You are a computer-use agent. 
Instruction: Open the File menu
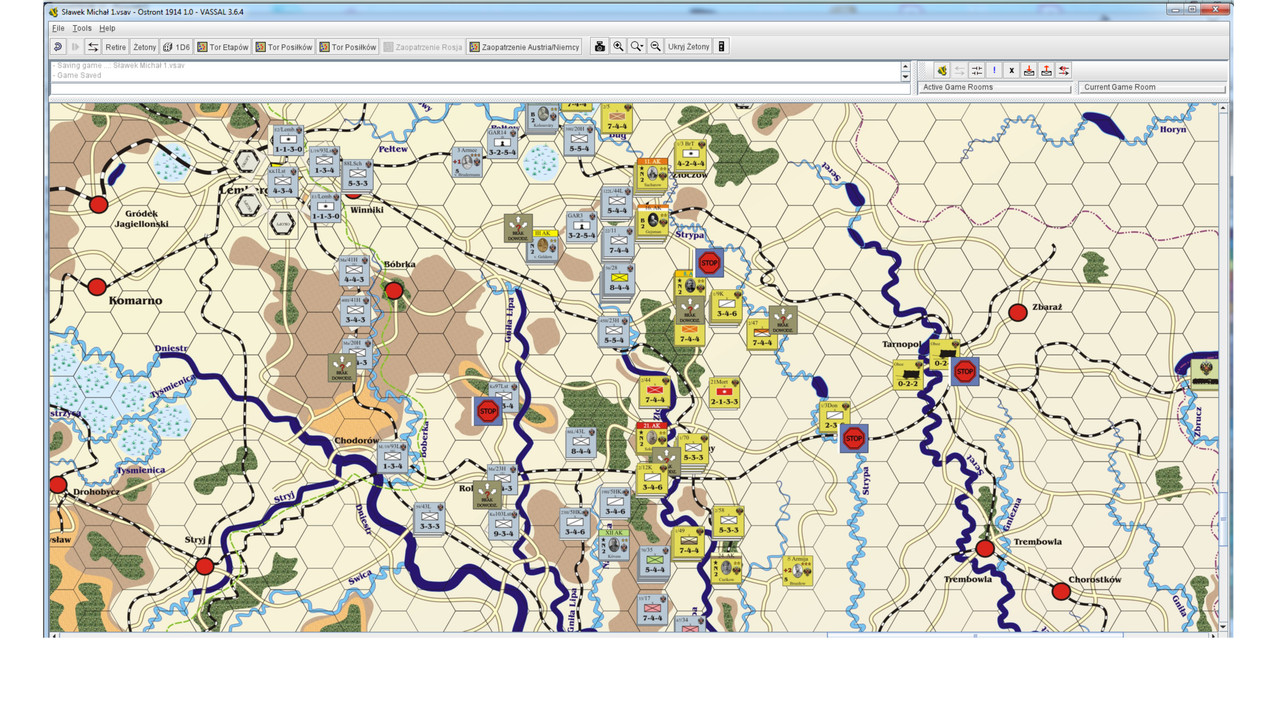pos(58,28)
